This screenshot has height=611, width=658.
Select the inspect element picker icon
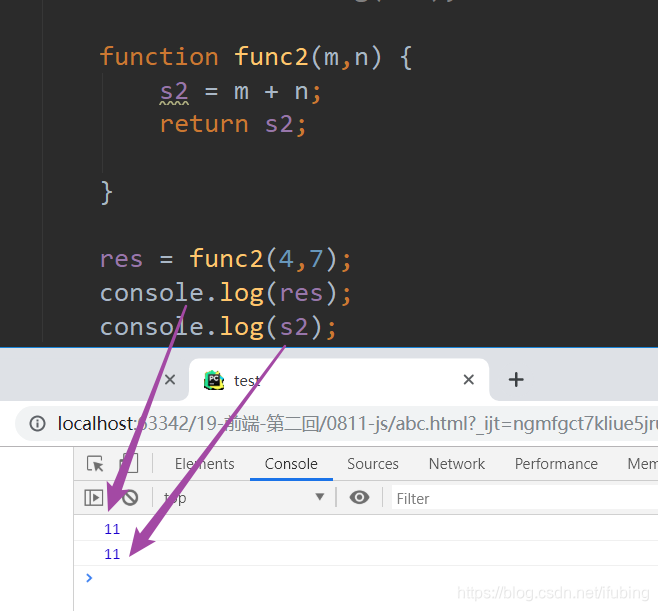pos(95,464)
